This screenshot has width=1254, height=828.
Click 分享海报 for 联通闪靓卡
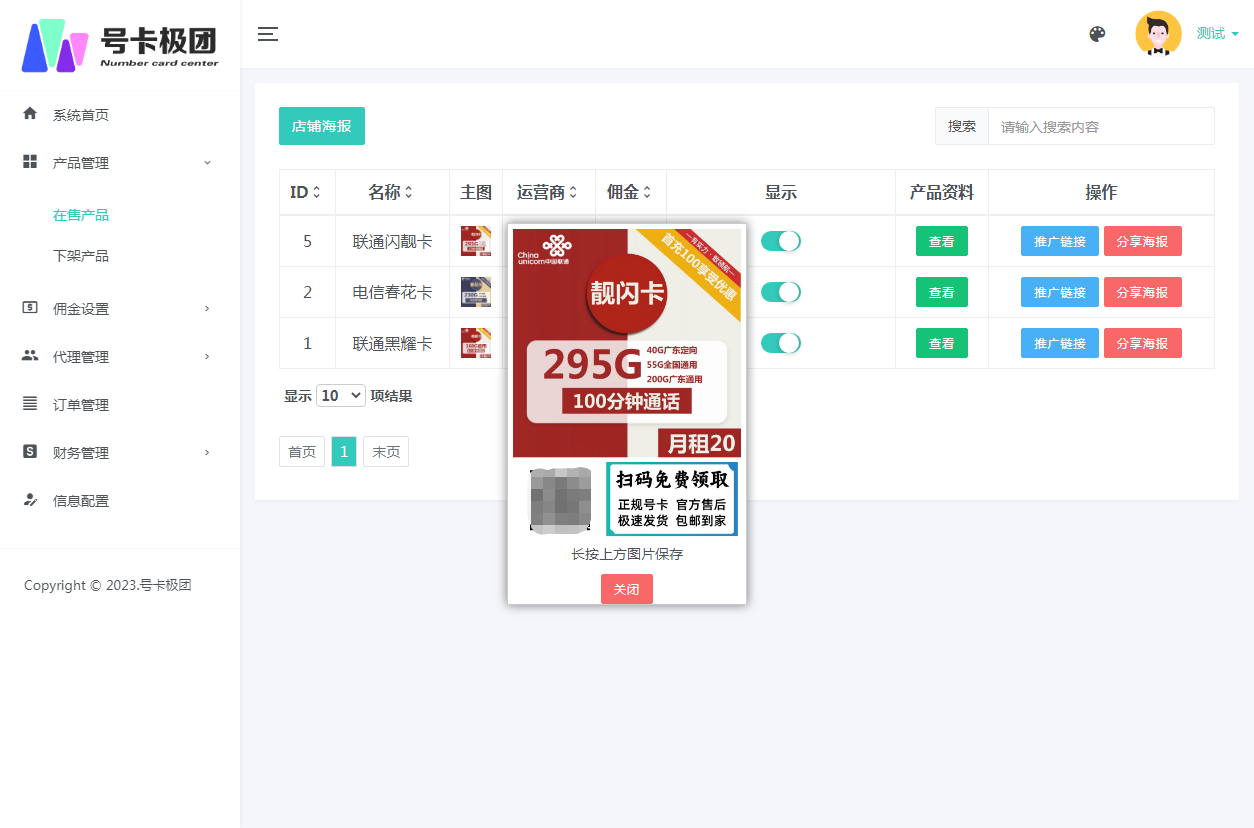coord(1143,241)
